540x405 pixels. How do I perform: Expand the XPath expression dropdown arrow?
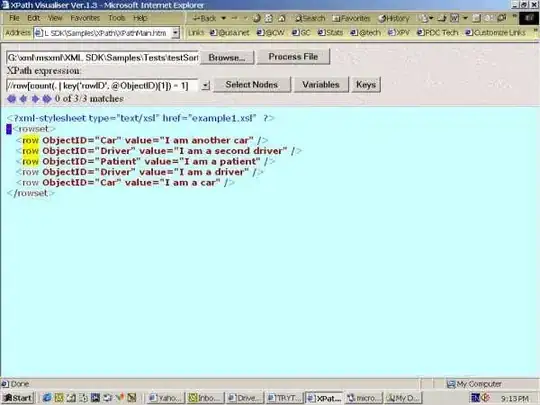[x=205, y=85]
